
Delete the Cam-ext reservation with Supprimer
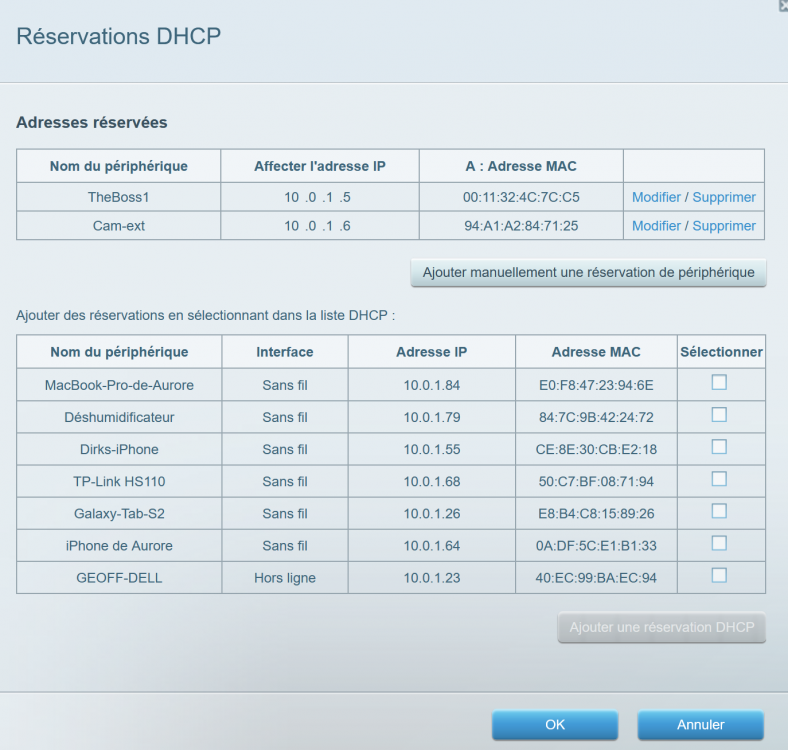(724, 226)
